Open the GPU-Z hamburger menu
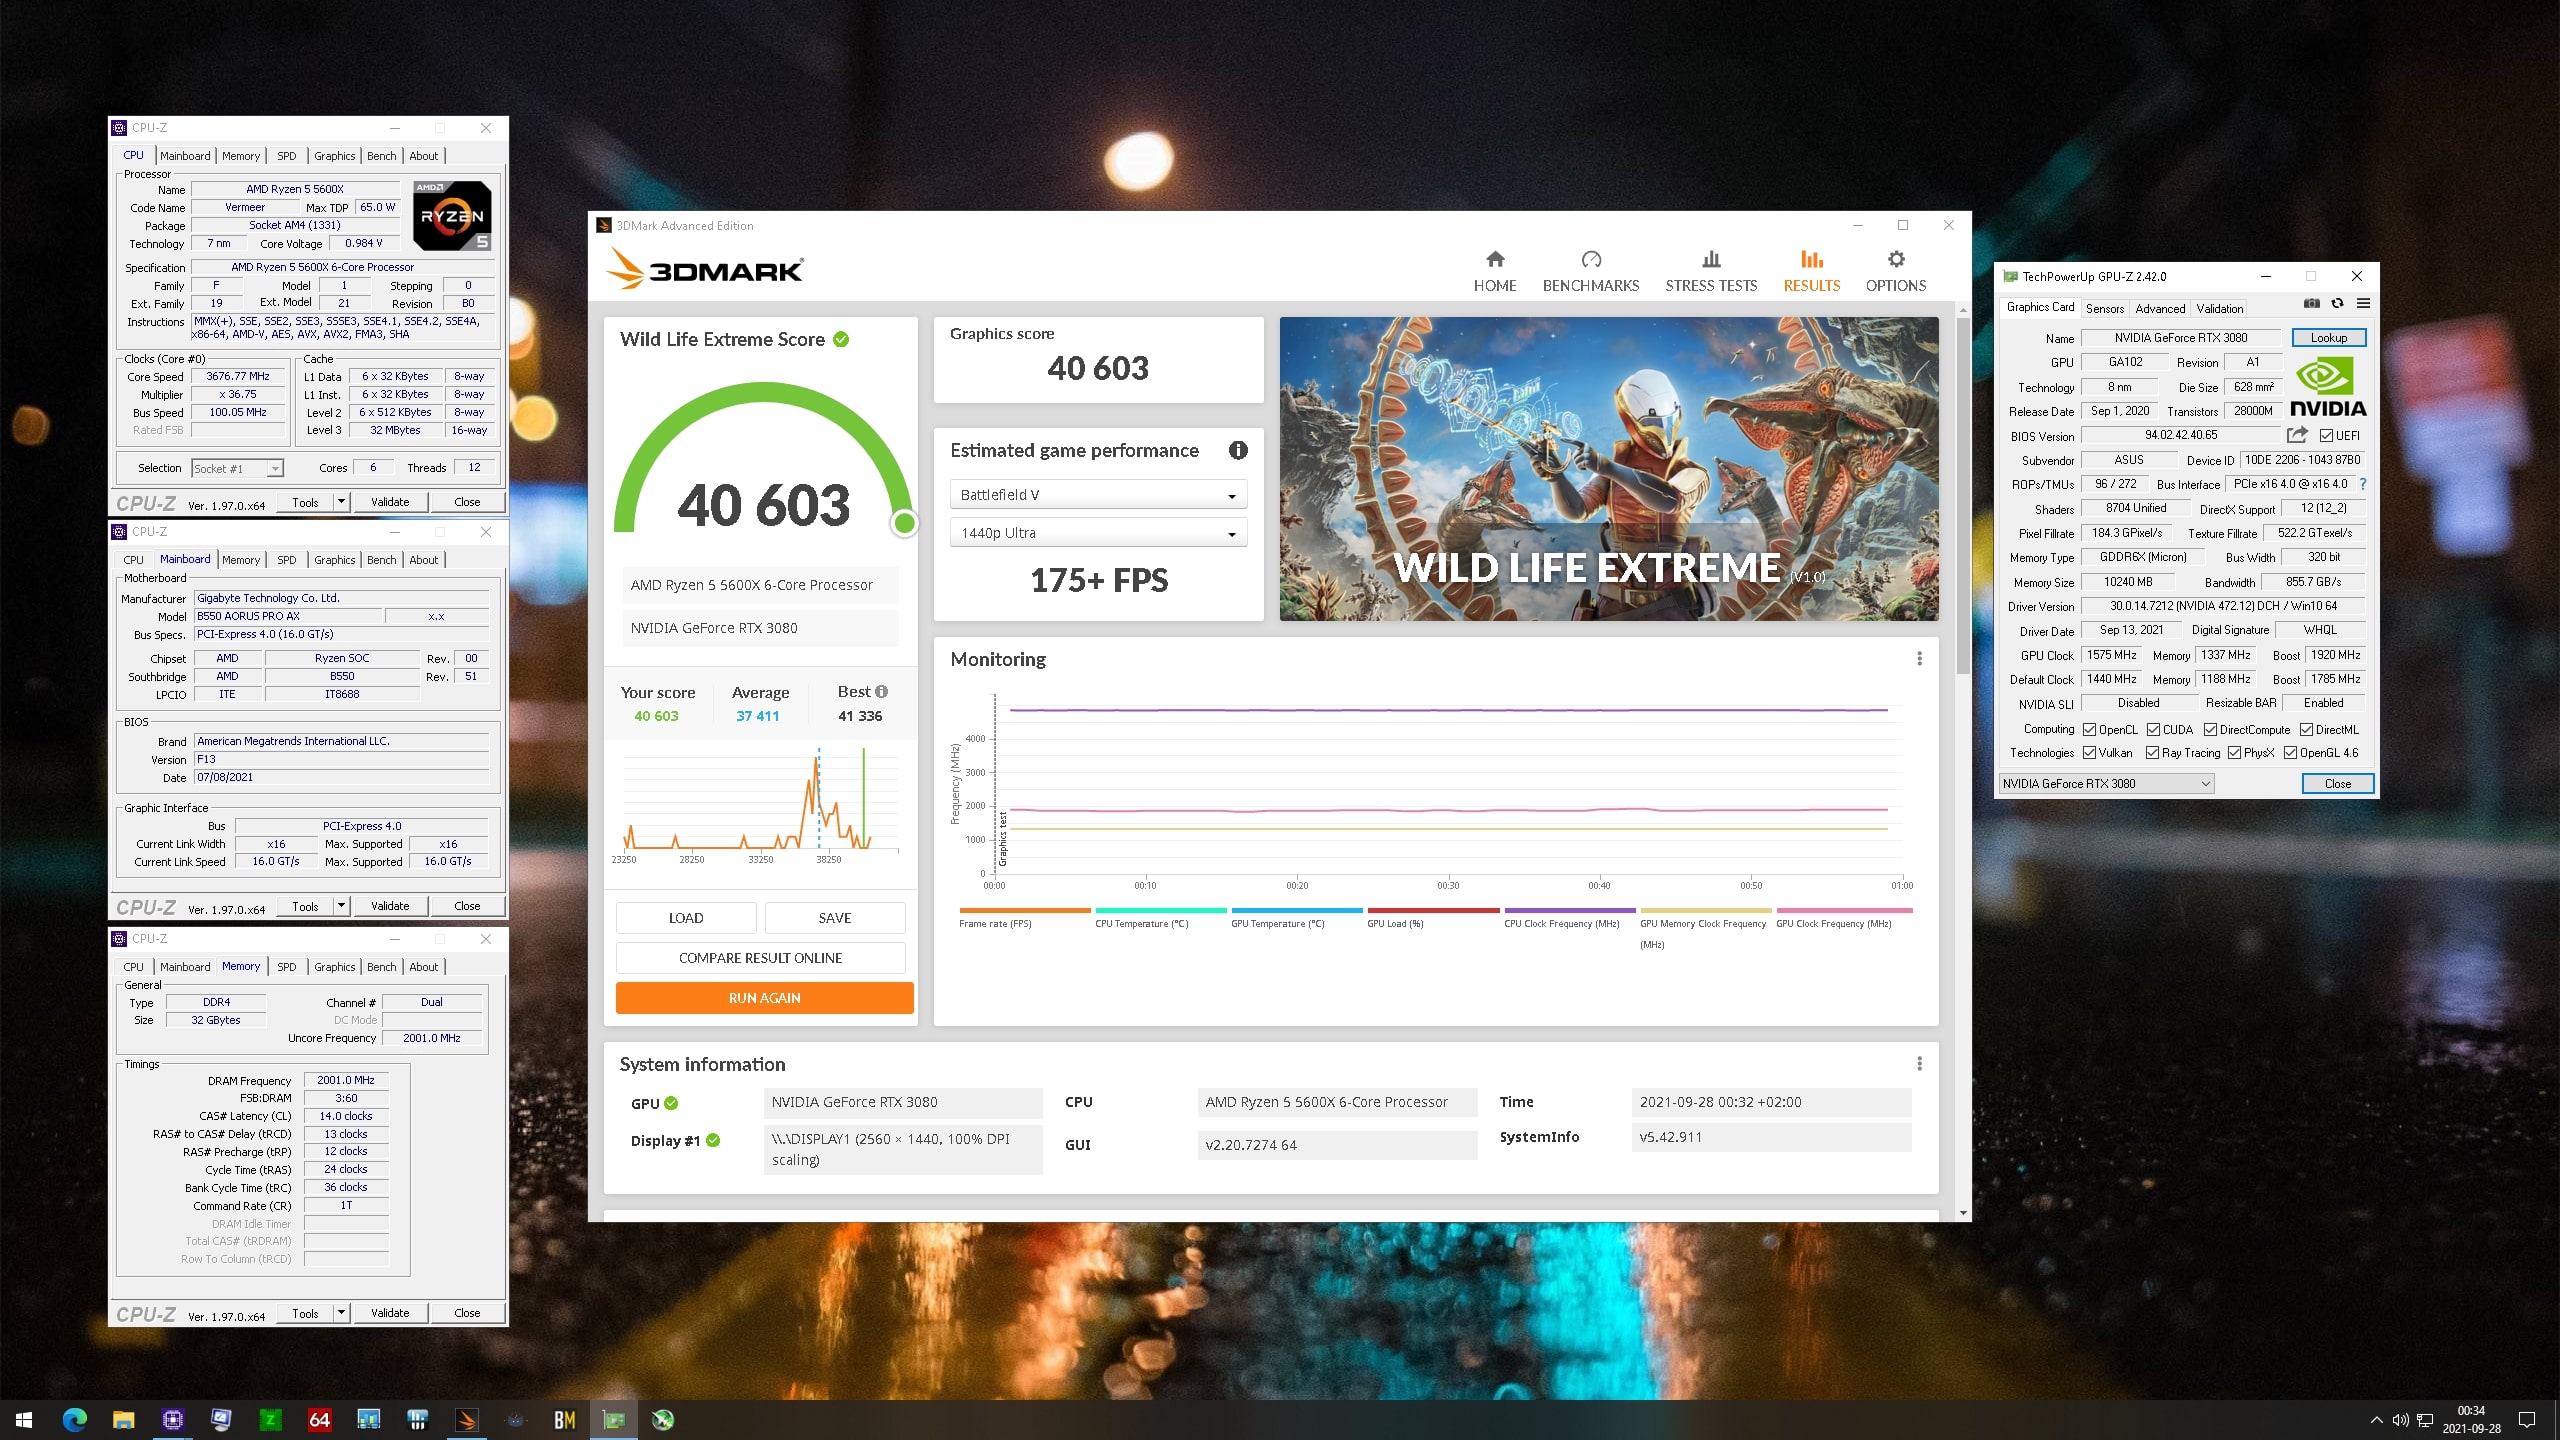Image resolution: width=2560 pixels, height=1440 pixels. click(2363, 303)
